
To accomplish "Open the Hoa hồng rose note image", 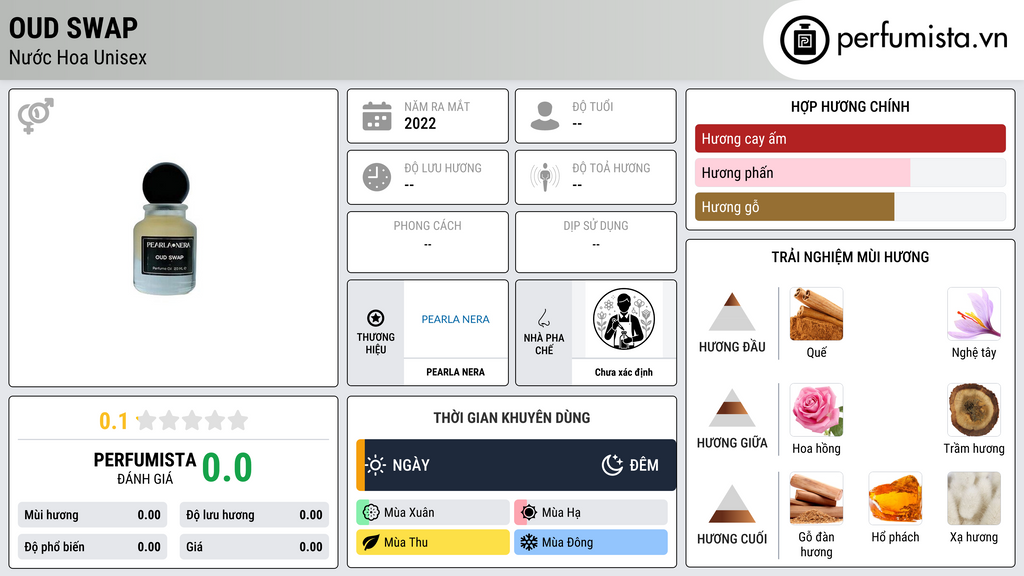I will 816,410.
